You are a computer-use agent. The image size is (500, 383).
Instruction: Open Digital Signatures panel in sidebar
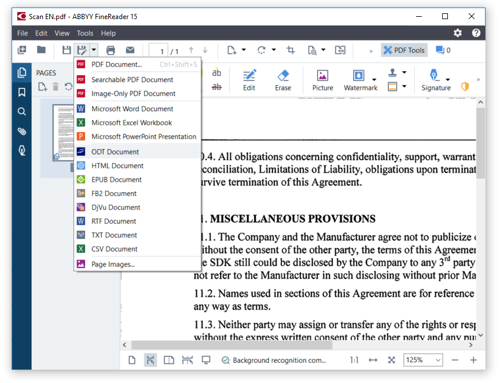click(x=22, y=151)
